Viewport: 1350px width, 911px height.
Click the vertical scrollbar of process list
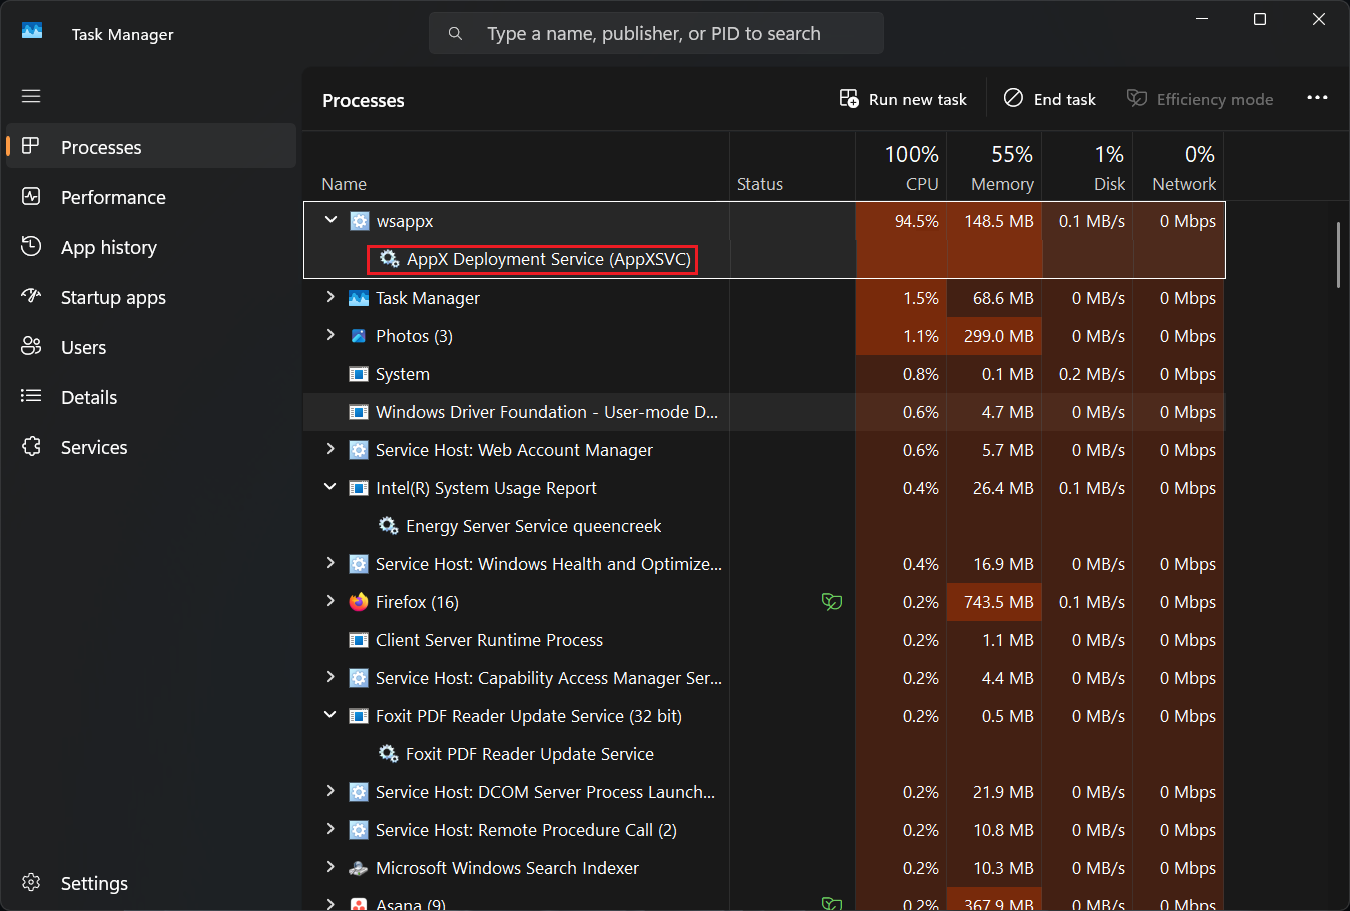[1338, 255]
